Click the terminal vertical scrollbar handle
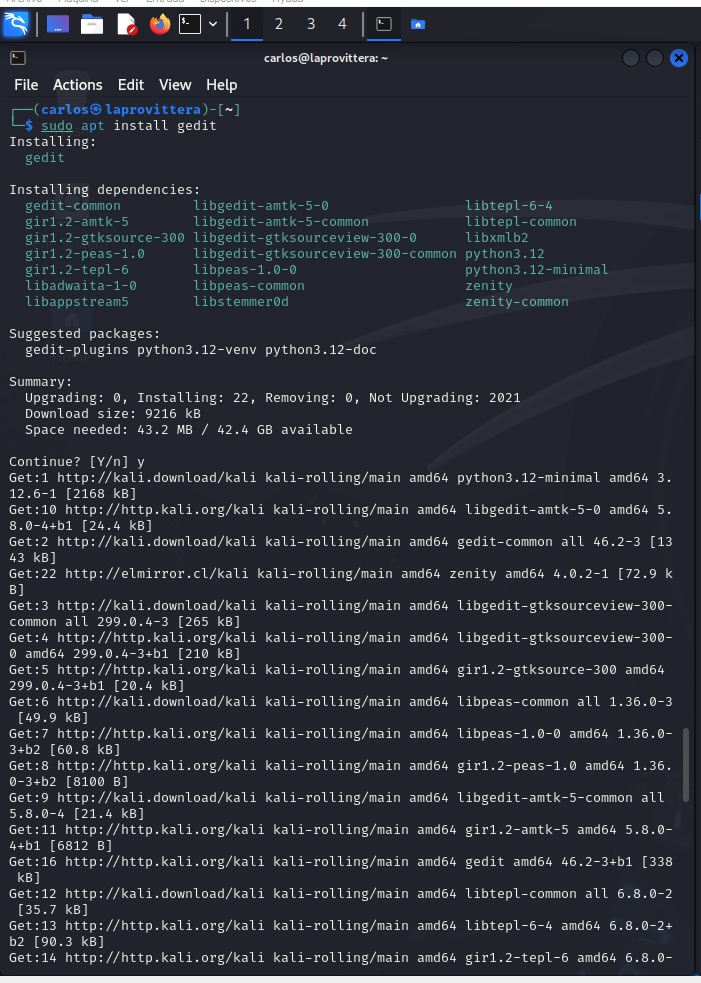Screen dimensions: 701x983 click(x=686, y=765)
